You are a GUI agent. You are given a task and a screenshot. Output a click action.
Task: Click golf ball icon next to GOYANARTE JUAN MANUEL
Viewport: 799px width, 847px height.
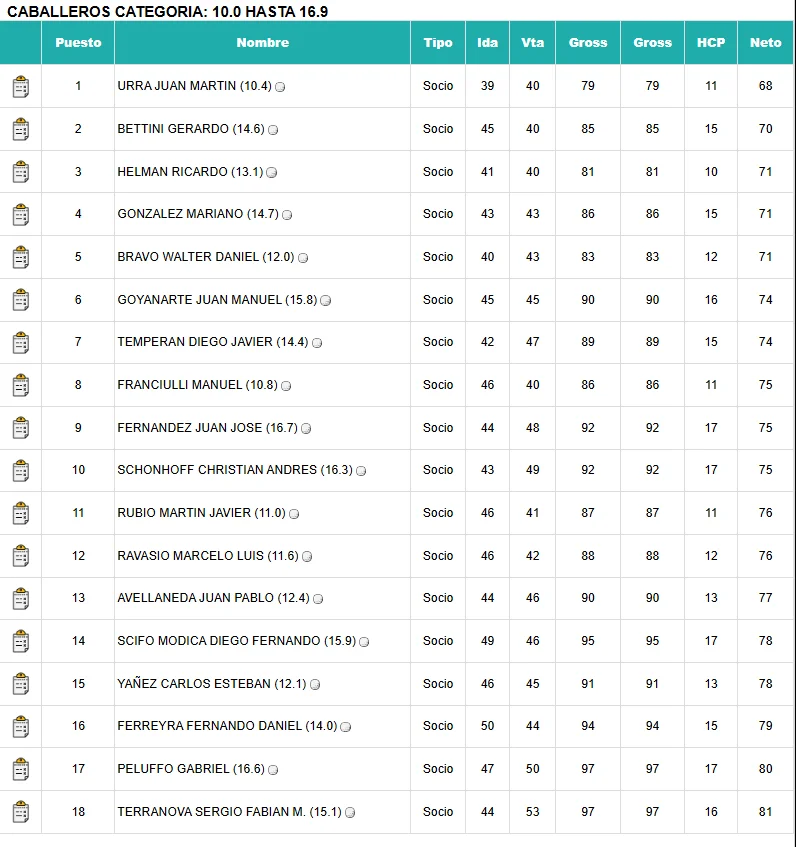(325, 300)
